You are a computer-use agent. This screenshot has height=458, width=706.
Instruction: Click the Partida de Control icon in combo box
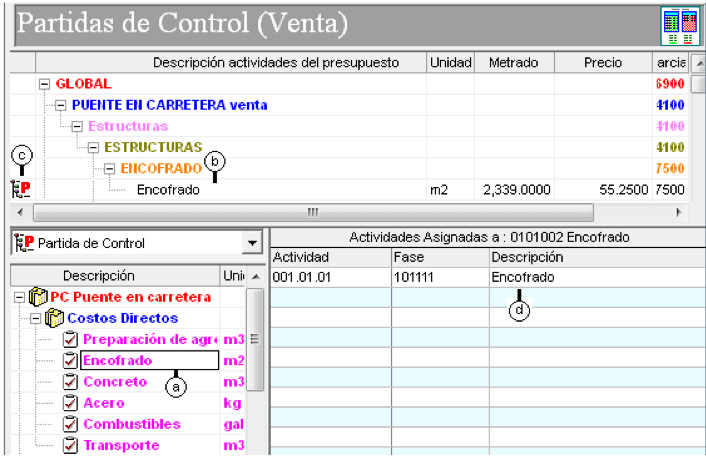(24, 243)
